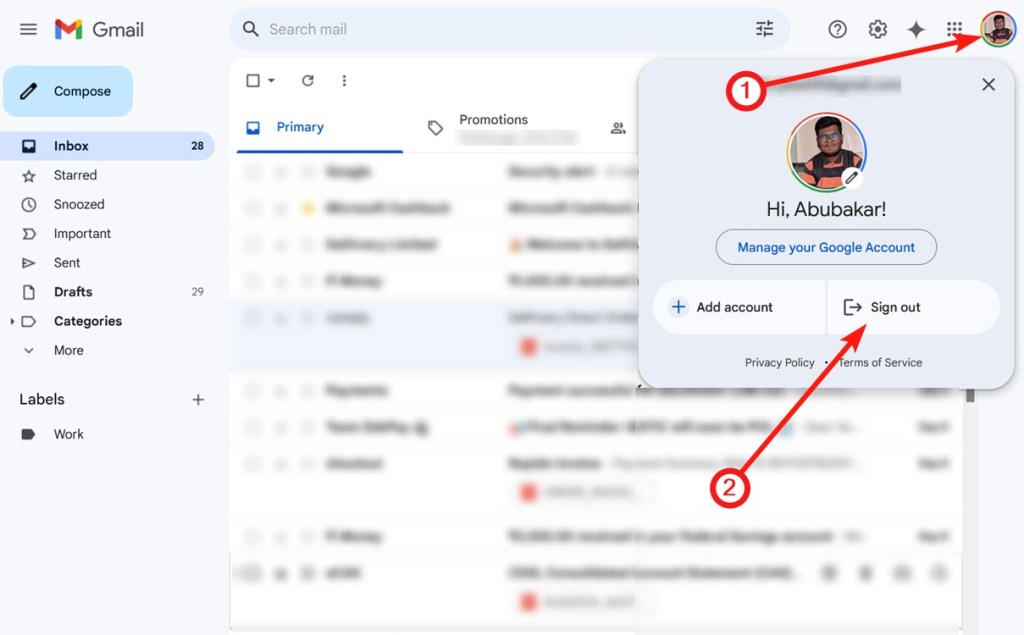The width and height of the screenshot is (1024, 635).
Task: Compose a new email
Action: (x=68, y=91)
